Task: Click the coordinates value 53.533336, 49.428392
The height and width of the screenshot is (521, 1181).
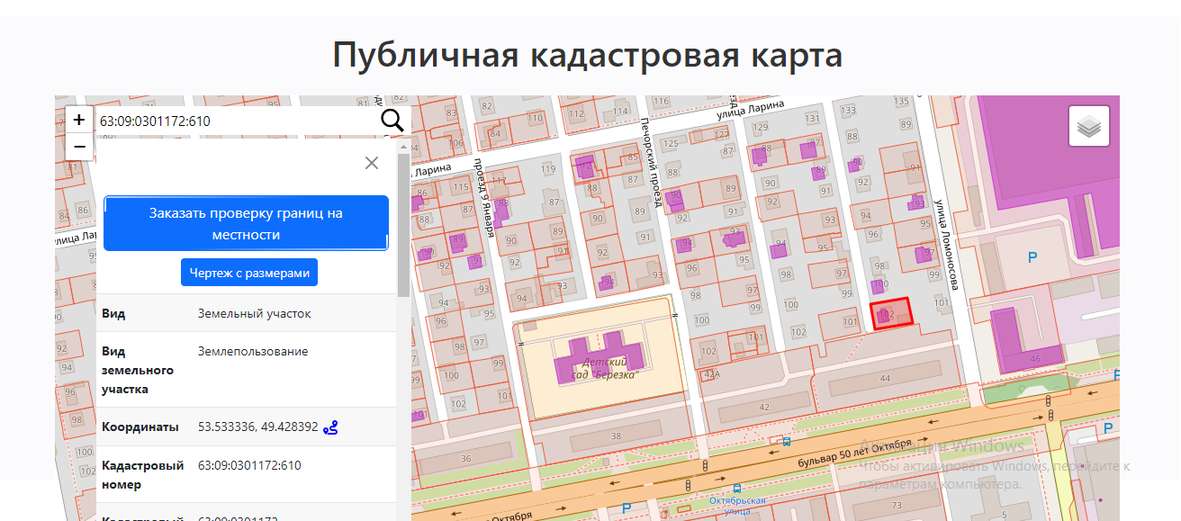Action: pyautogui.click(x=257, y=427)
